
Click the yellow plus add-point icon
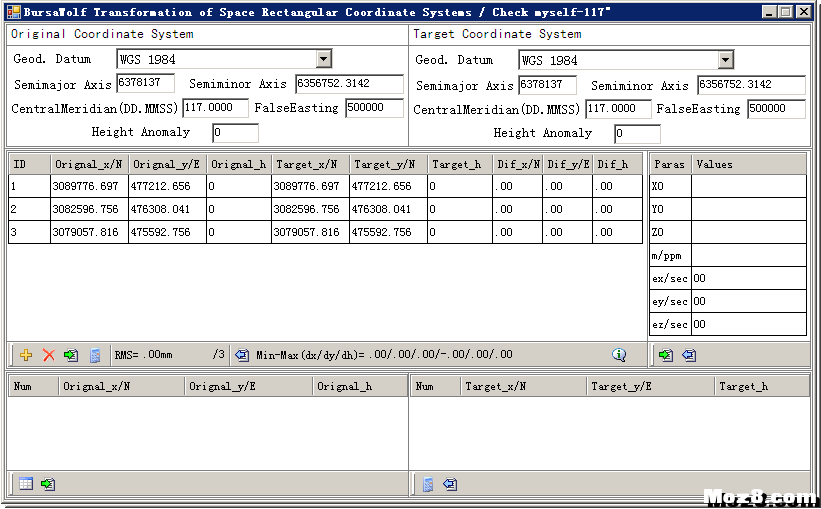[26, 355]
